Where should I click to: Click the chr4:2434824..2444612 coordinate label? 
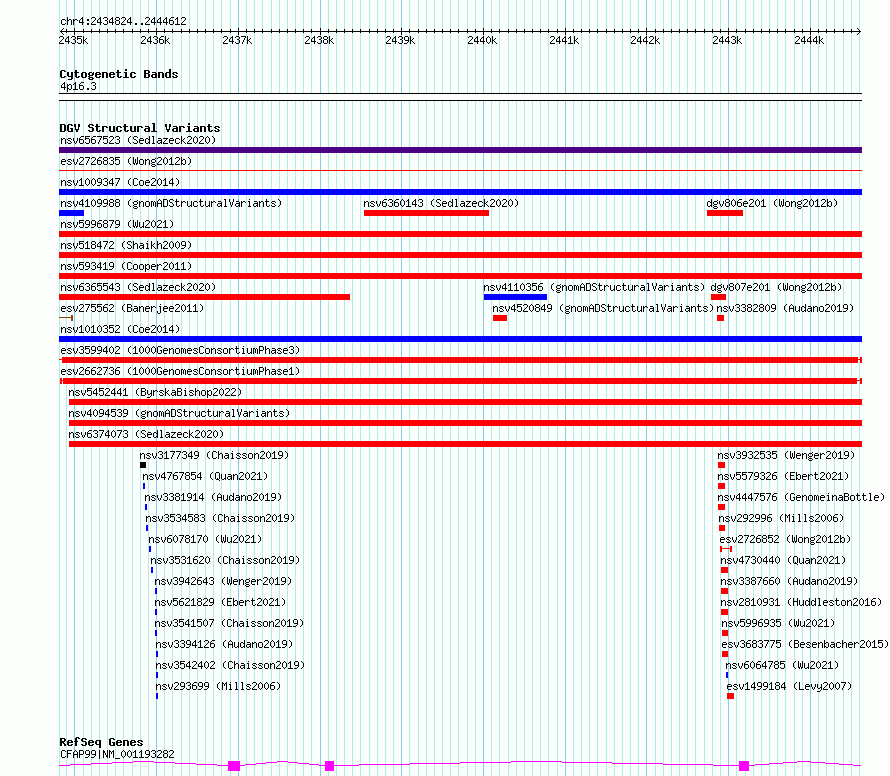click(x=123, y=22)
